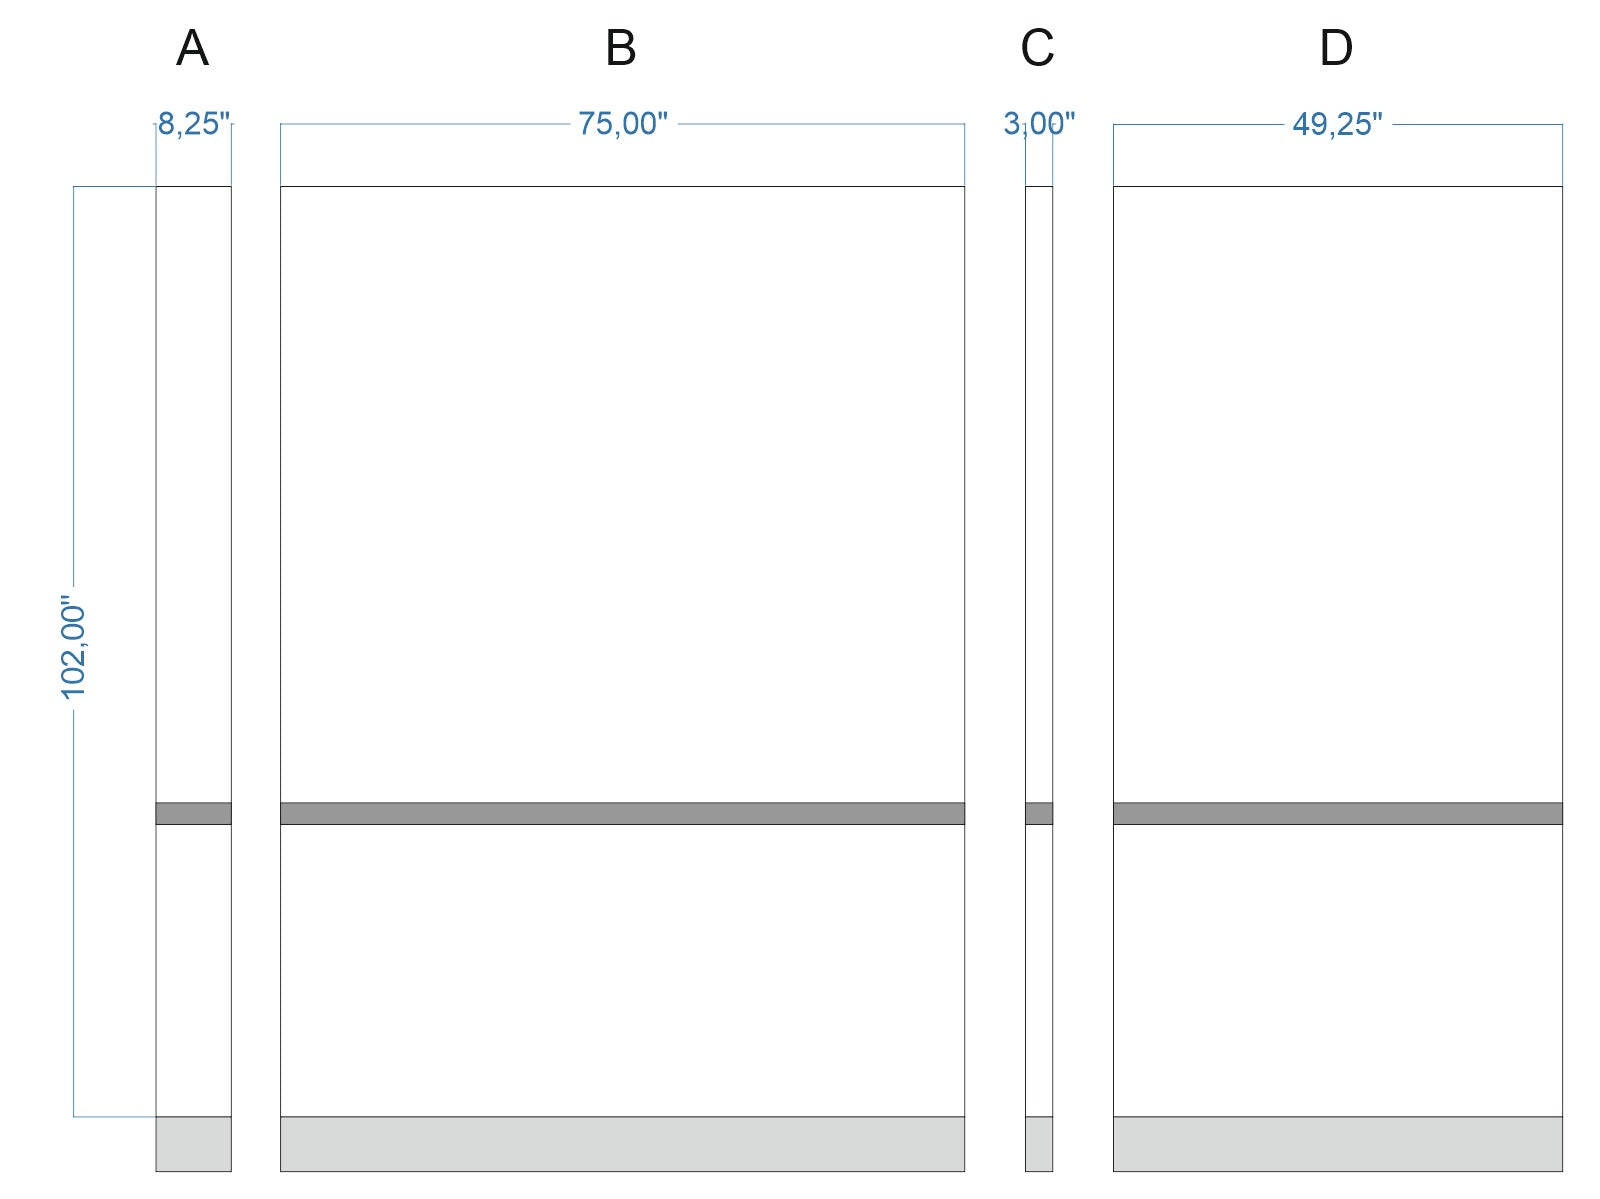This screenshot has height=1199, width=1600.
Task: Click the column label A
Action: tap(192, 48)
